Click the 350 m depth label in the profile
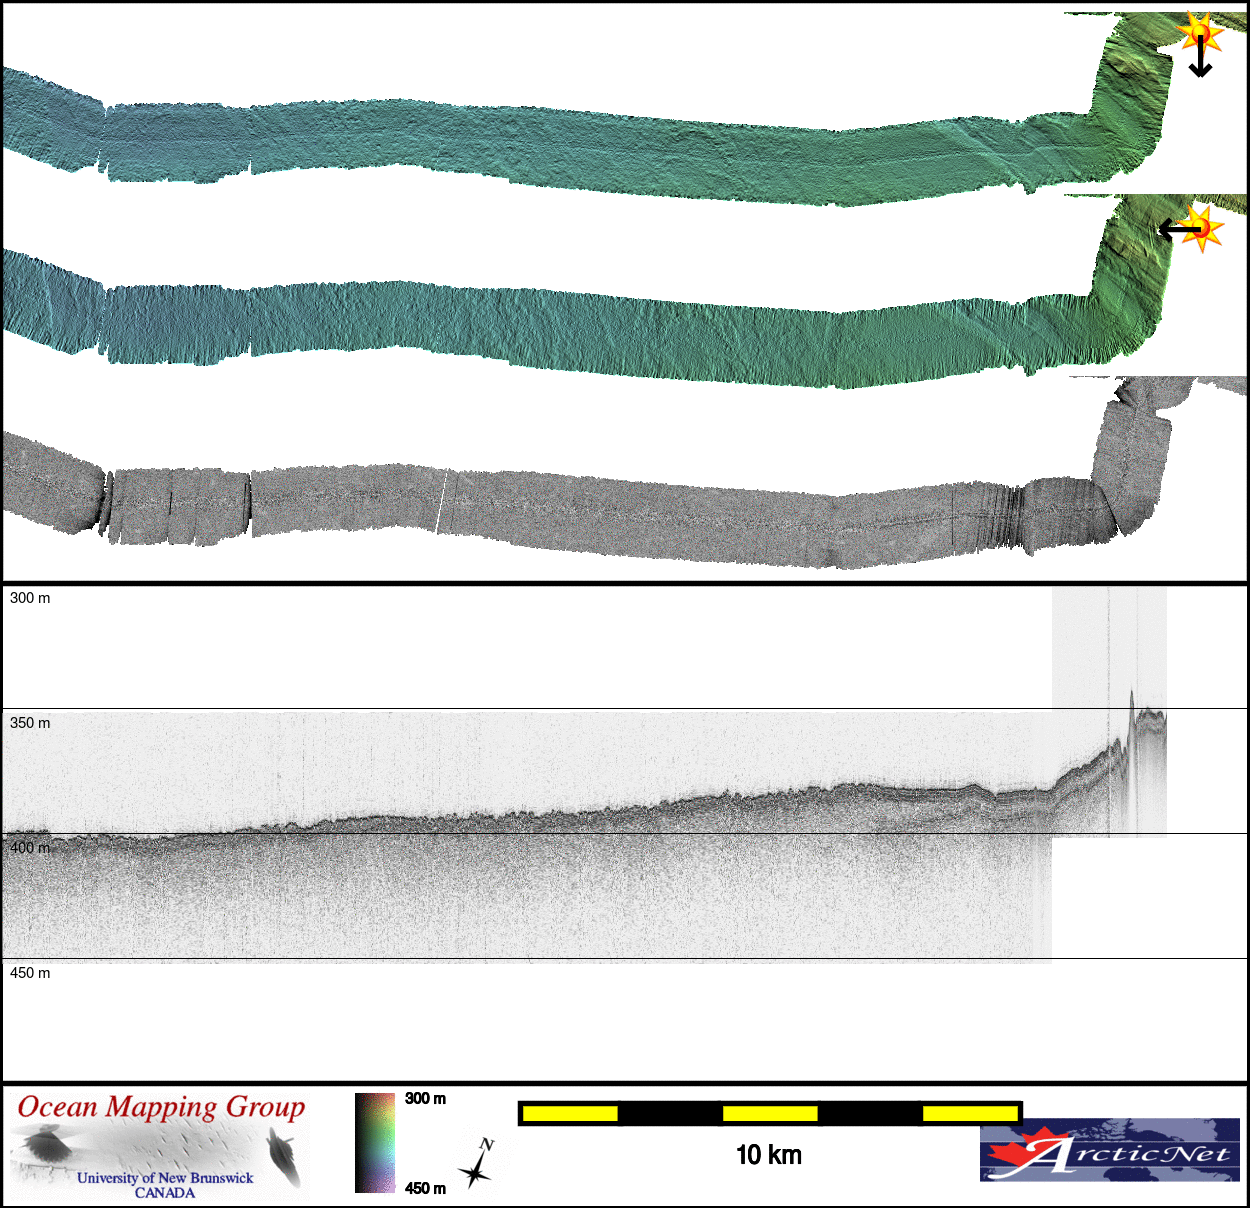1250x1208 pixels. pos(30,723)
